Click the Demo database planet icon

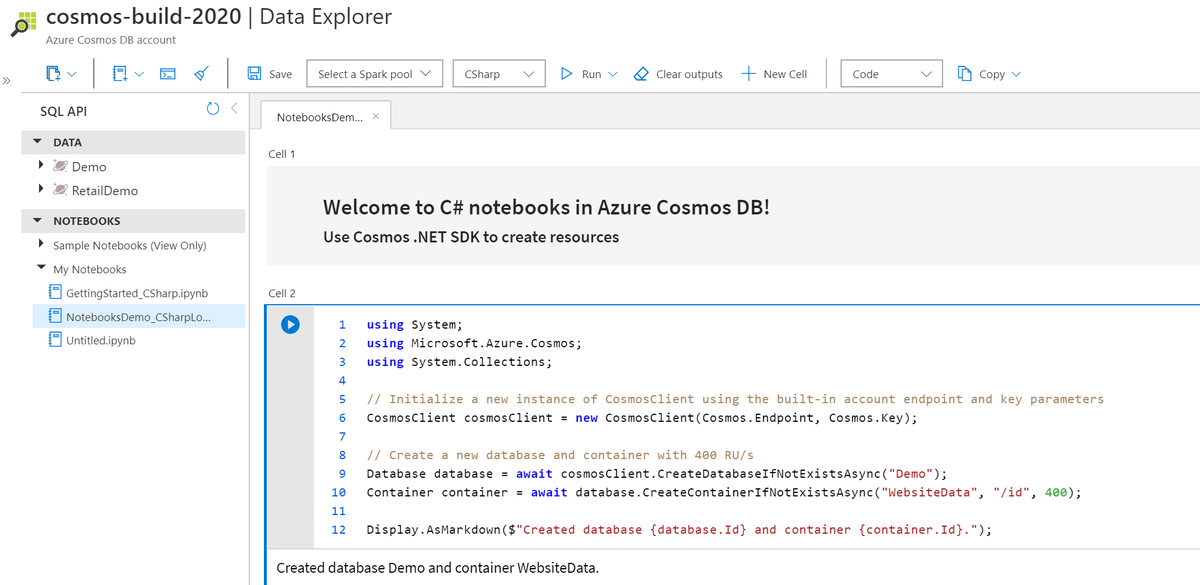click(x=59, y=166)
